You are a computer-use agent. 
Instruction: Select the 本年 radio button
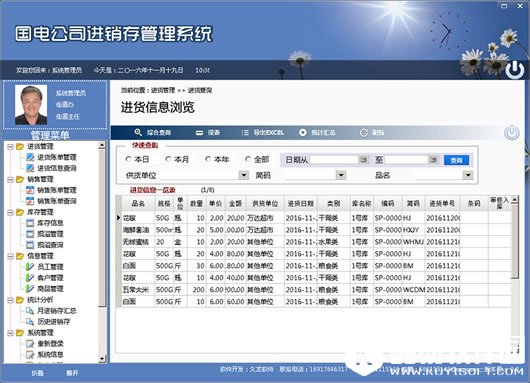(208, 159)
